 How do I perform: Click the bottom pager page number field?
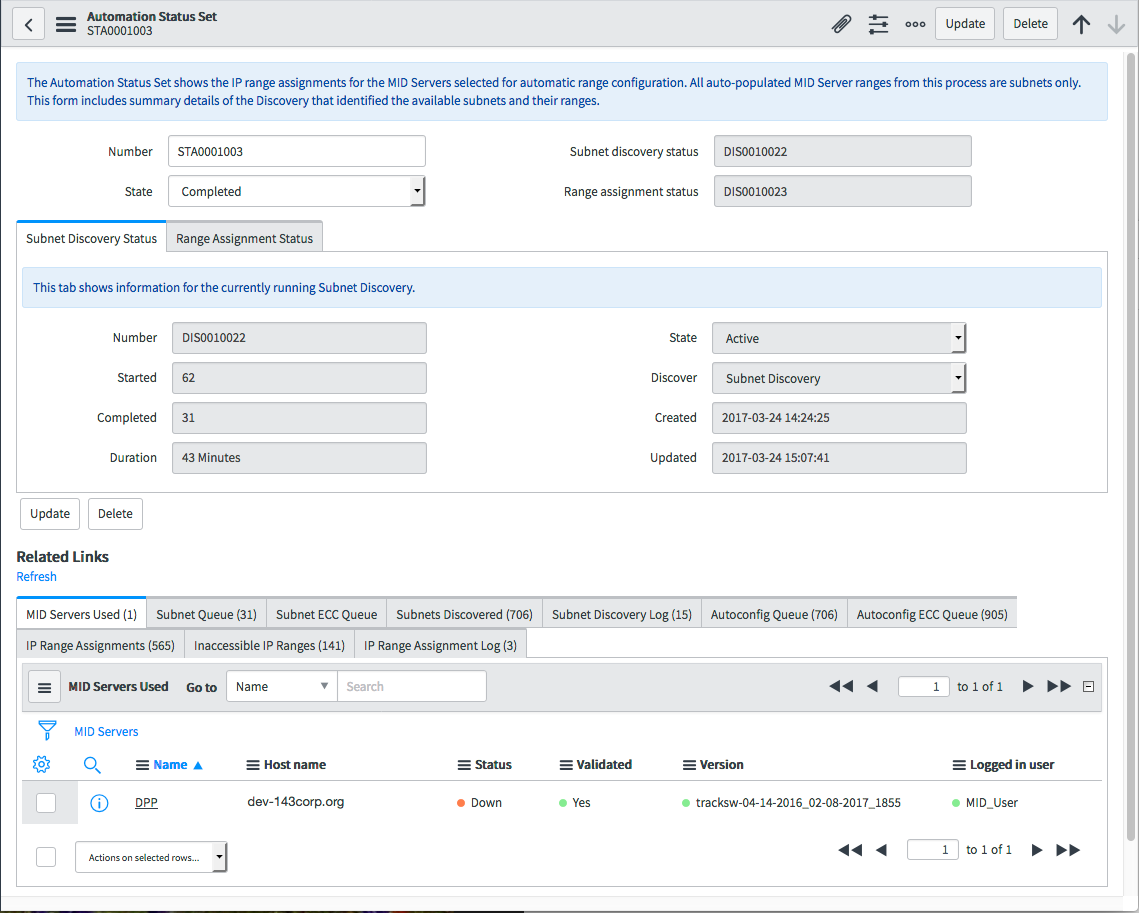coord(933,850)
